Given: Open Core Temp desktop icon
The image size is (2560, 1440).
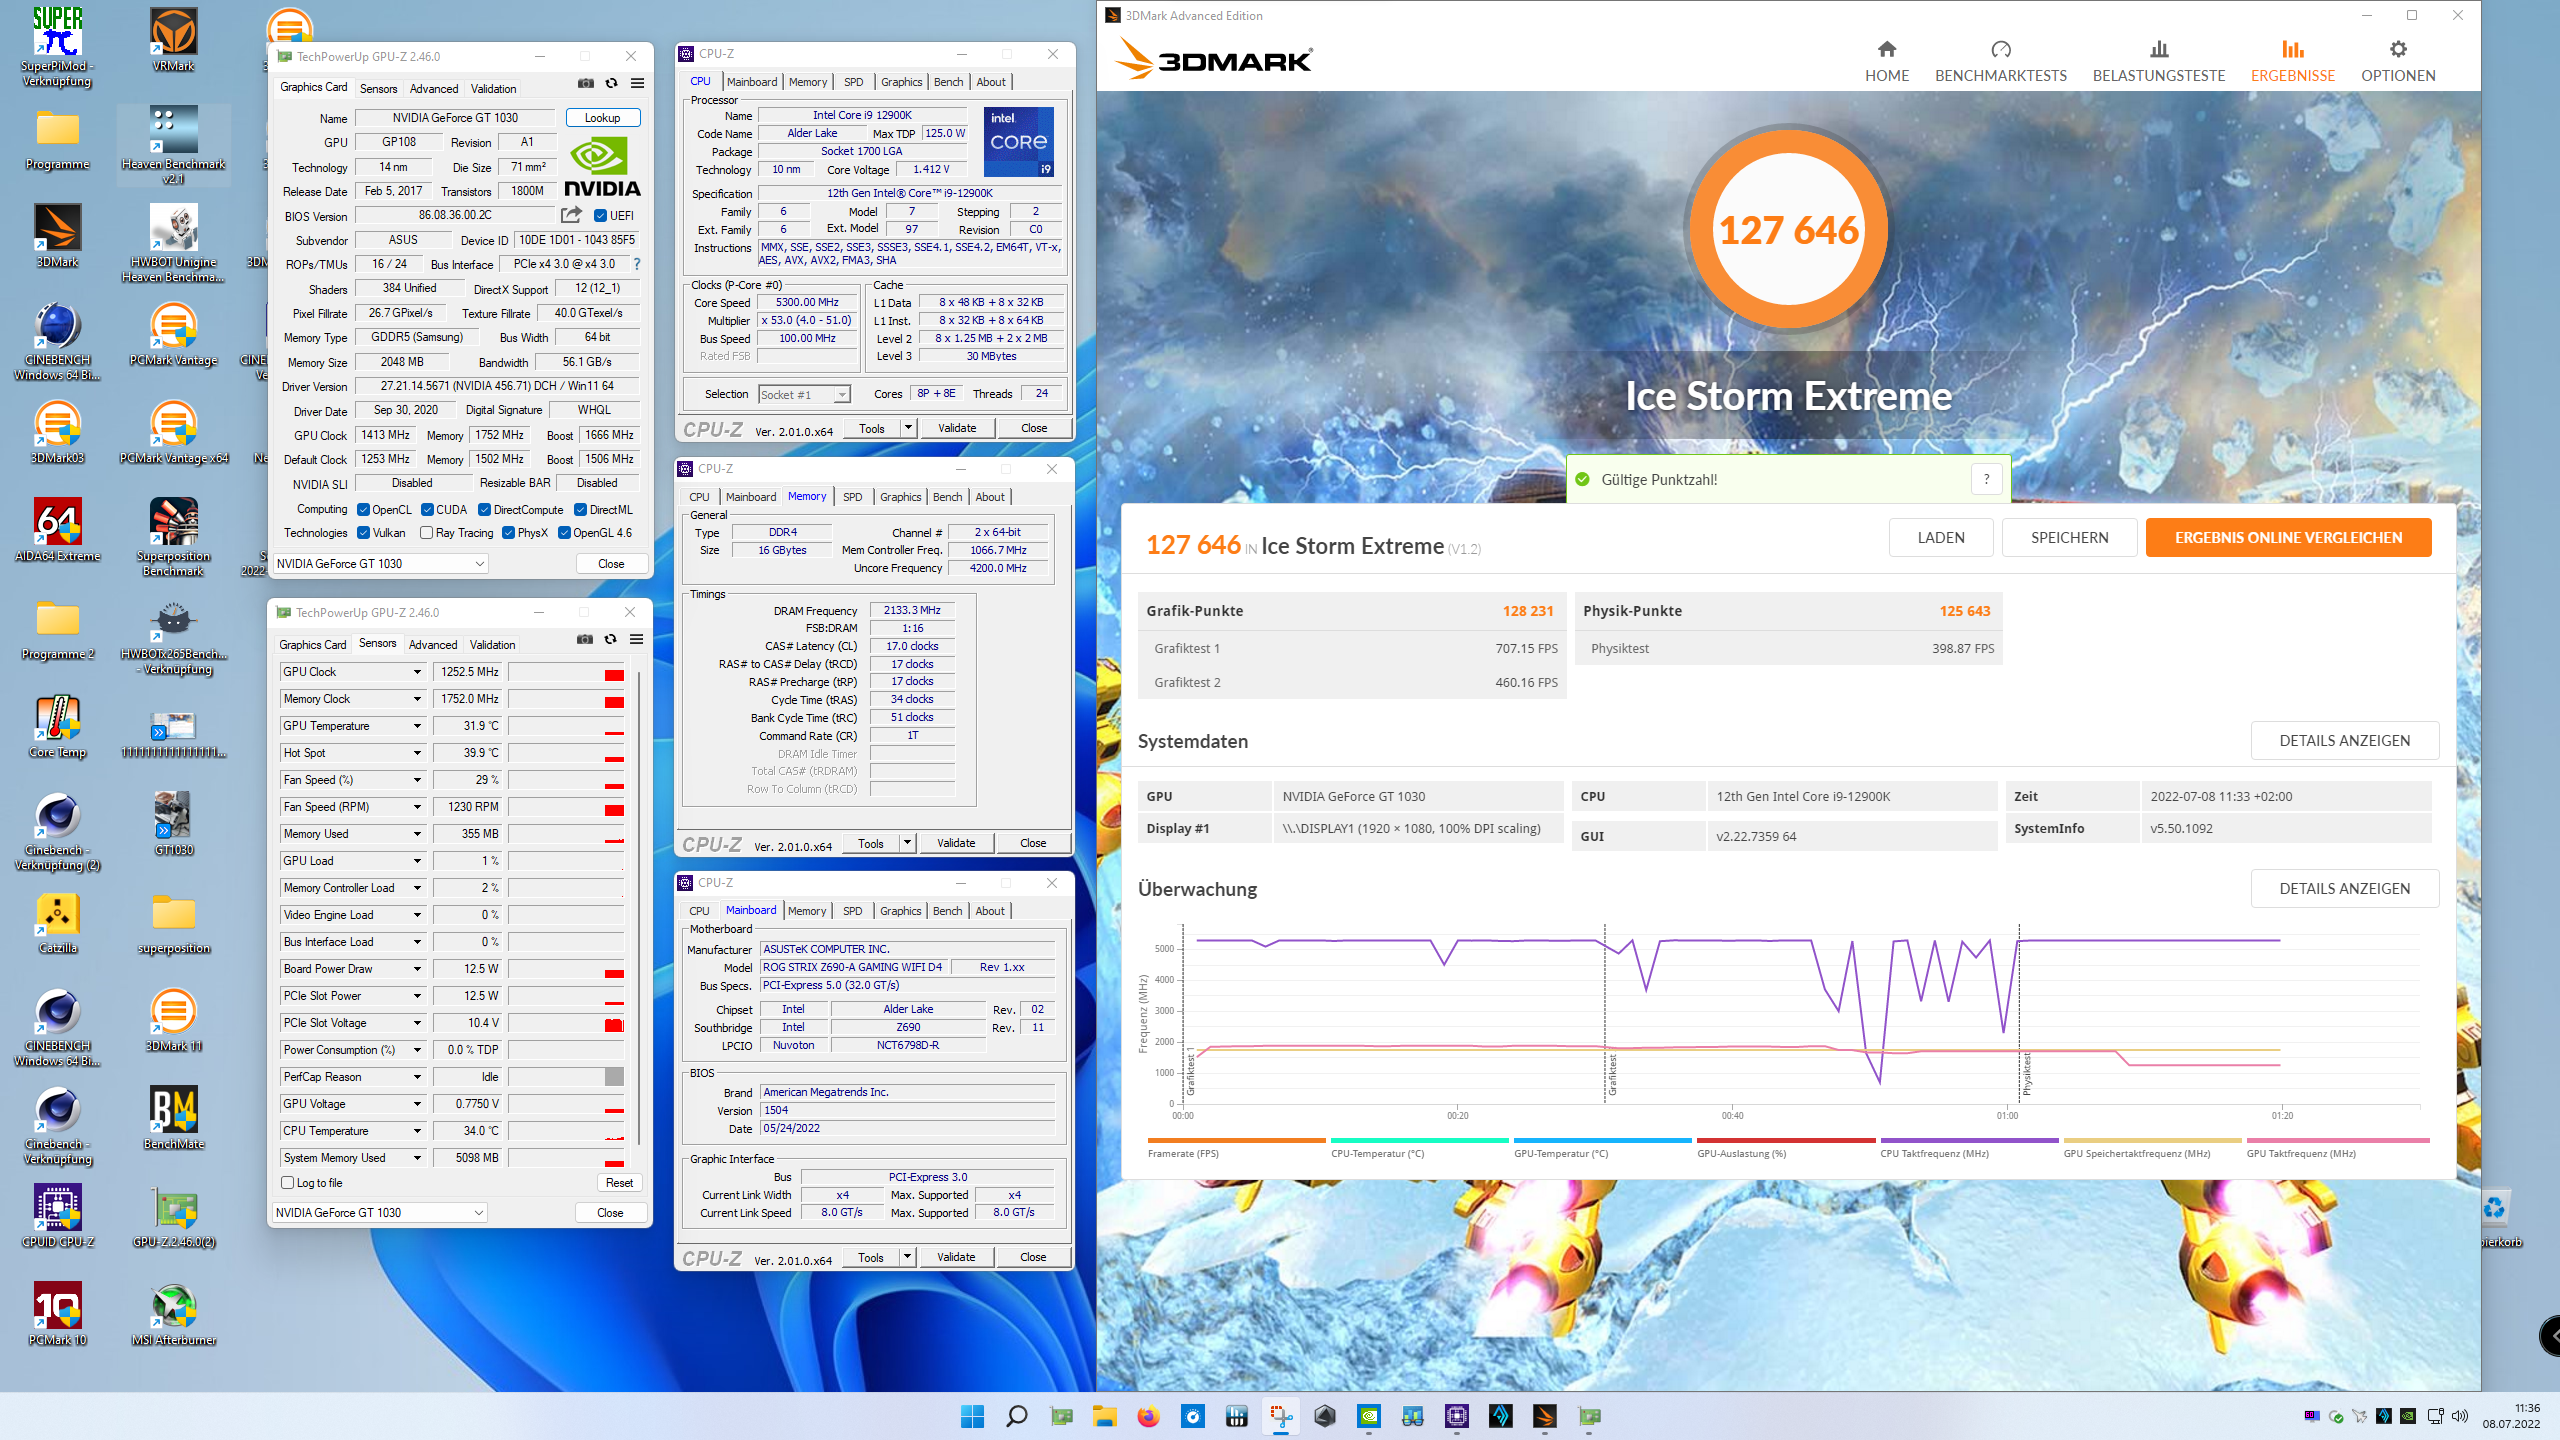Looking at the screenshot, I should tap(57, 726).
